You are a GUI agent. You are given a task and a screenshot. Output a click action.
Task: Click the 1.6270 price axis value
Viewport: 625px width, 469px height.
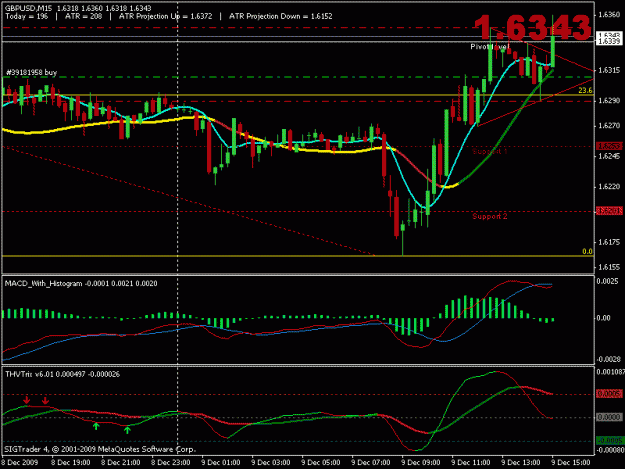609,126
